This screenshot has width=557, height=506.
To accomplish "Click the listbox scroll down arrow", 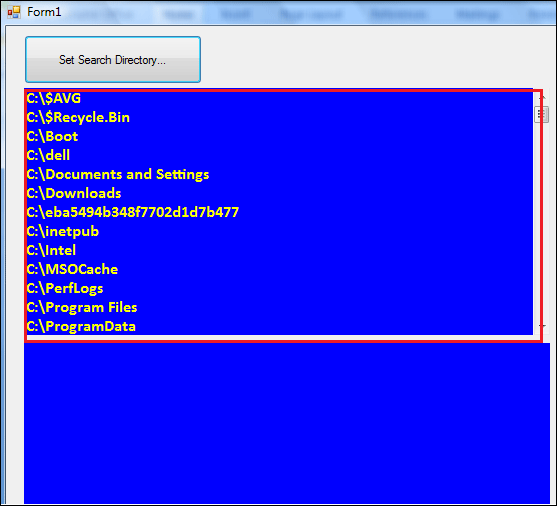I will click(x=541, y=326).
